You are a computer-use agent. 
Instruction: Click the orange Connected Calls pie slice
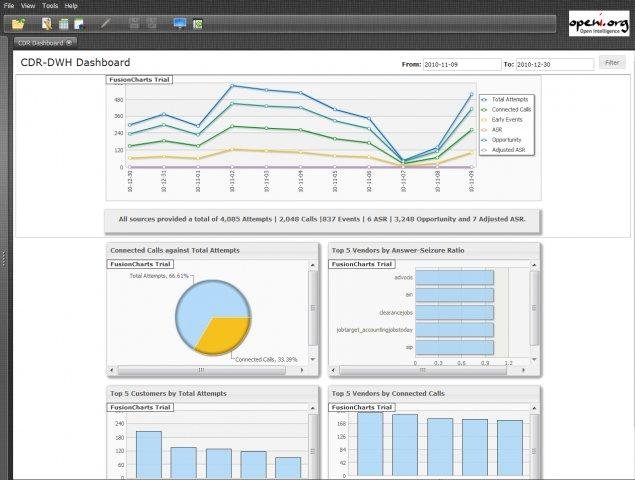click(225, 334)
